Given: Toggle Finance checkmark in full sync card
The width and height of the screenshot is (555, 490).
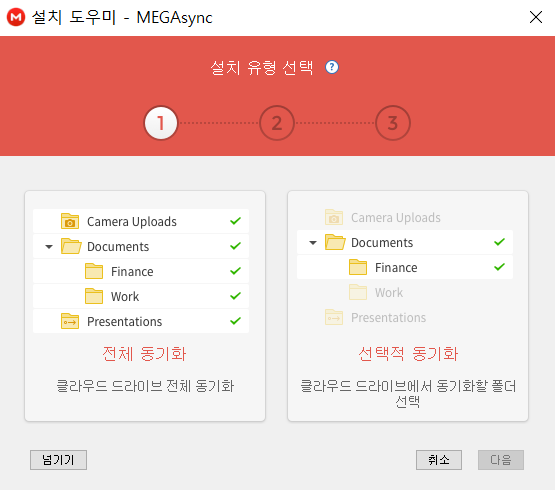Looking at the screenshot, I should pos(235,271).
